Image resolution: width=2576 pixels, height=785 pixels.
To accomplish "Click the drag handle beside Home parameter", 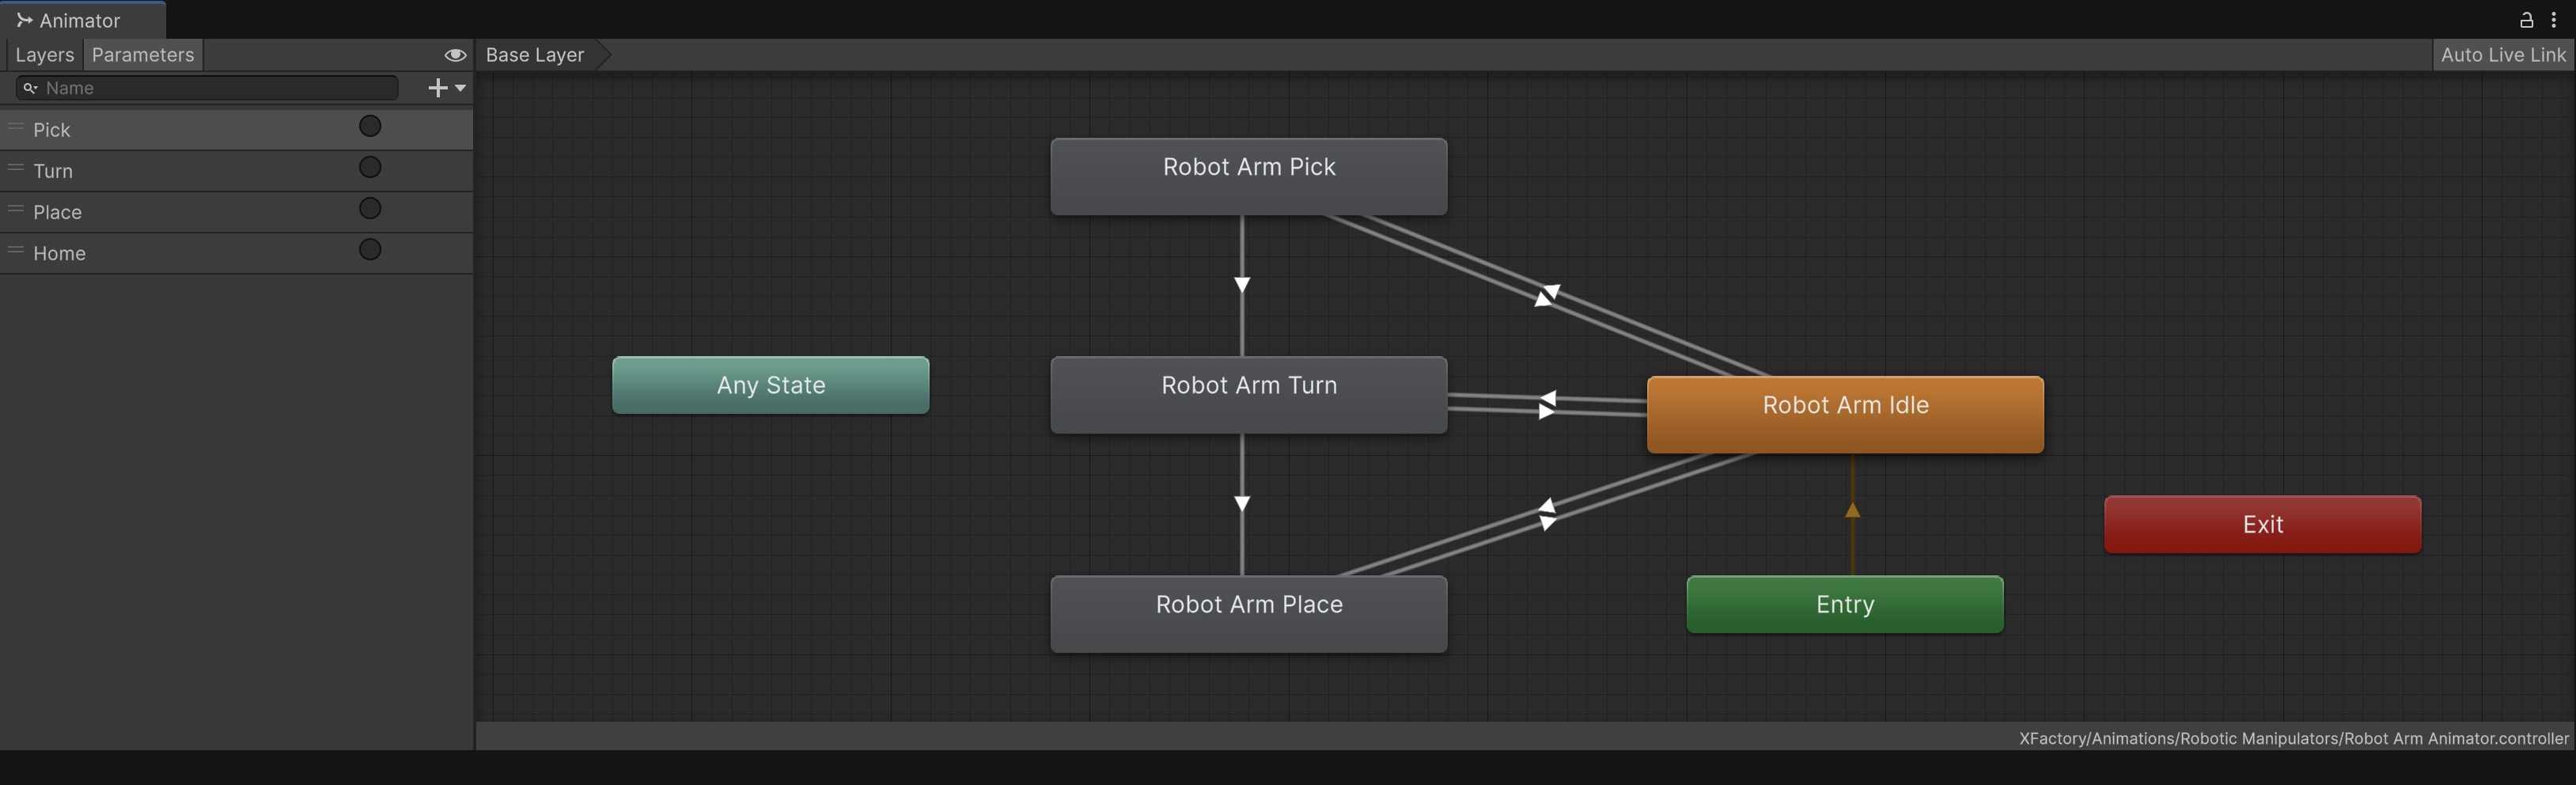I will pos(16,250).
